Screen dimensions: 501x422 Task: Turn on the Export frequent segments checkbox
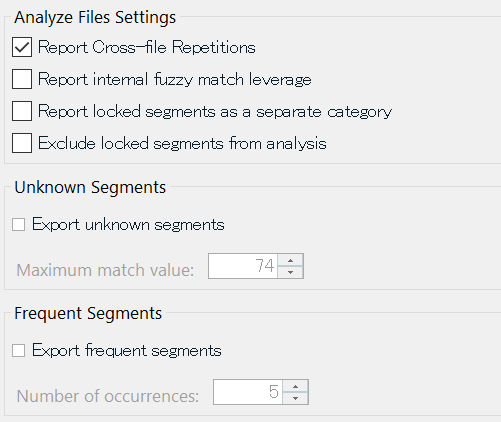point(18,351)
